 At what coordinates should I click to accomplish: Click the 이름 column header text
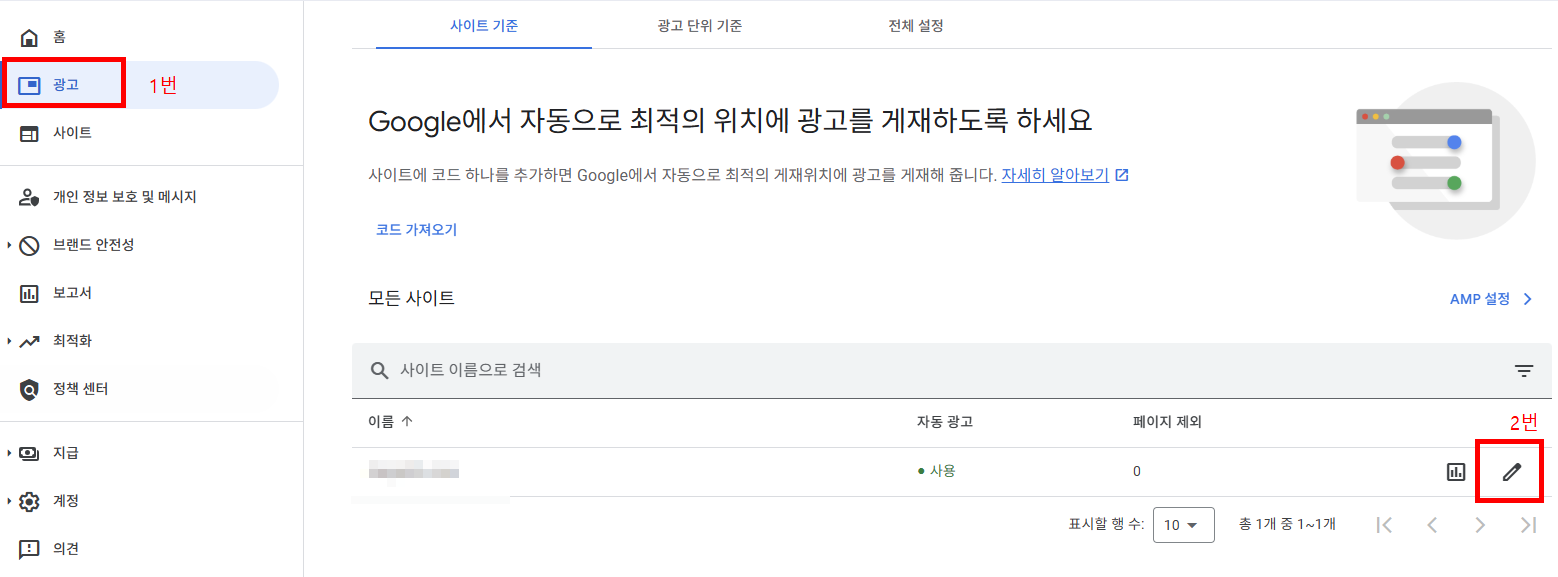coord(381,421)
